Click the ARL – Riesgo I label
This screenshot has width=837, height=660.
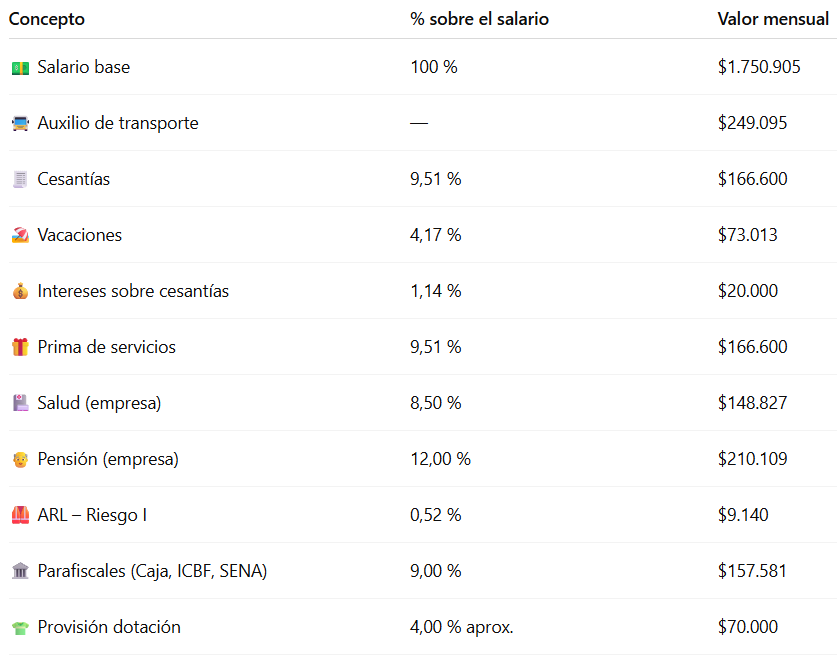tap(92, 515)
